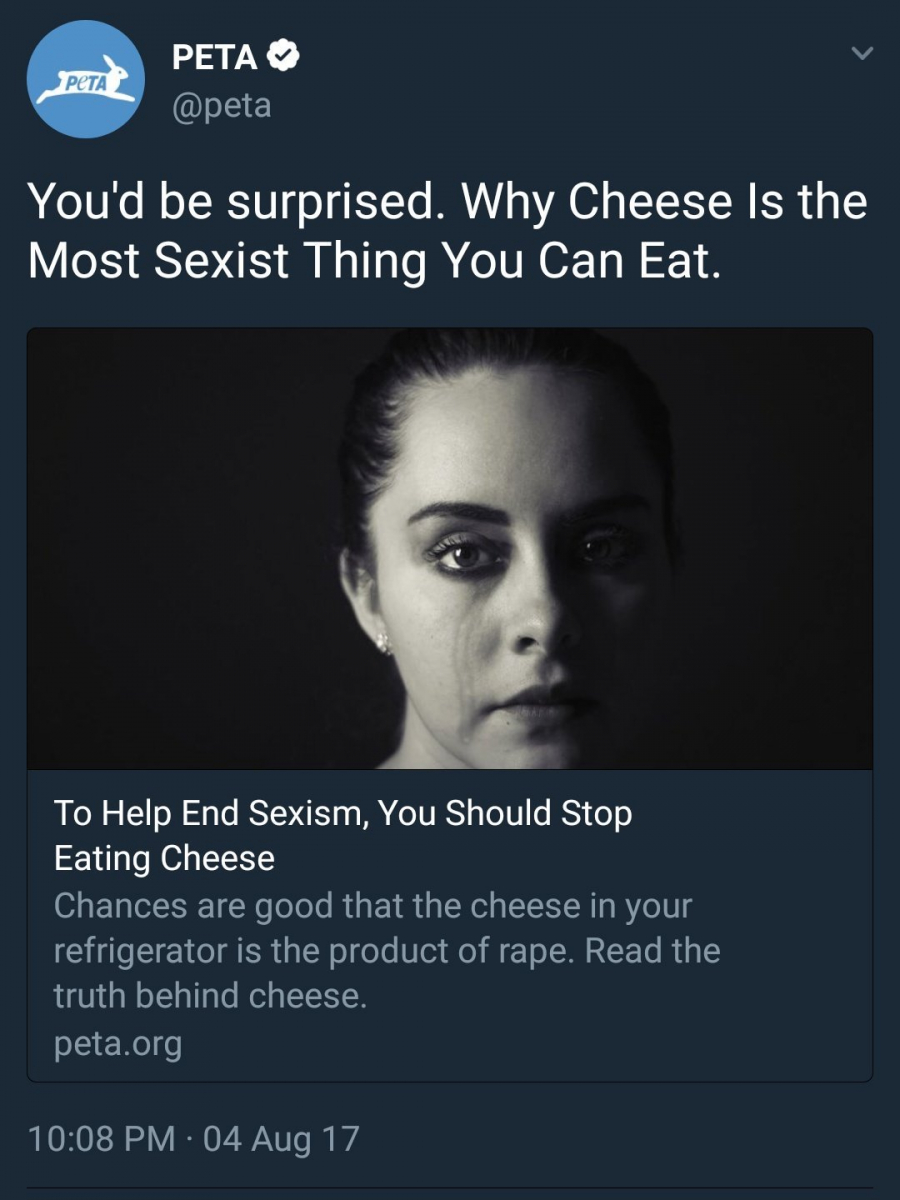
Task: Open the PETA profile avatar
Action: pos(85,79)
